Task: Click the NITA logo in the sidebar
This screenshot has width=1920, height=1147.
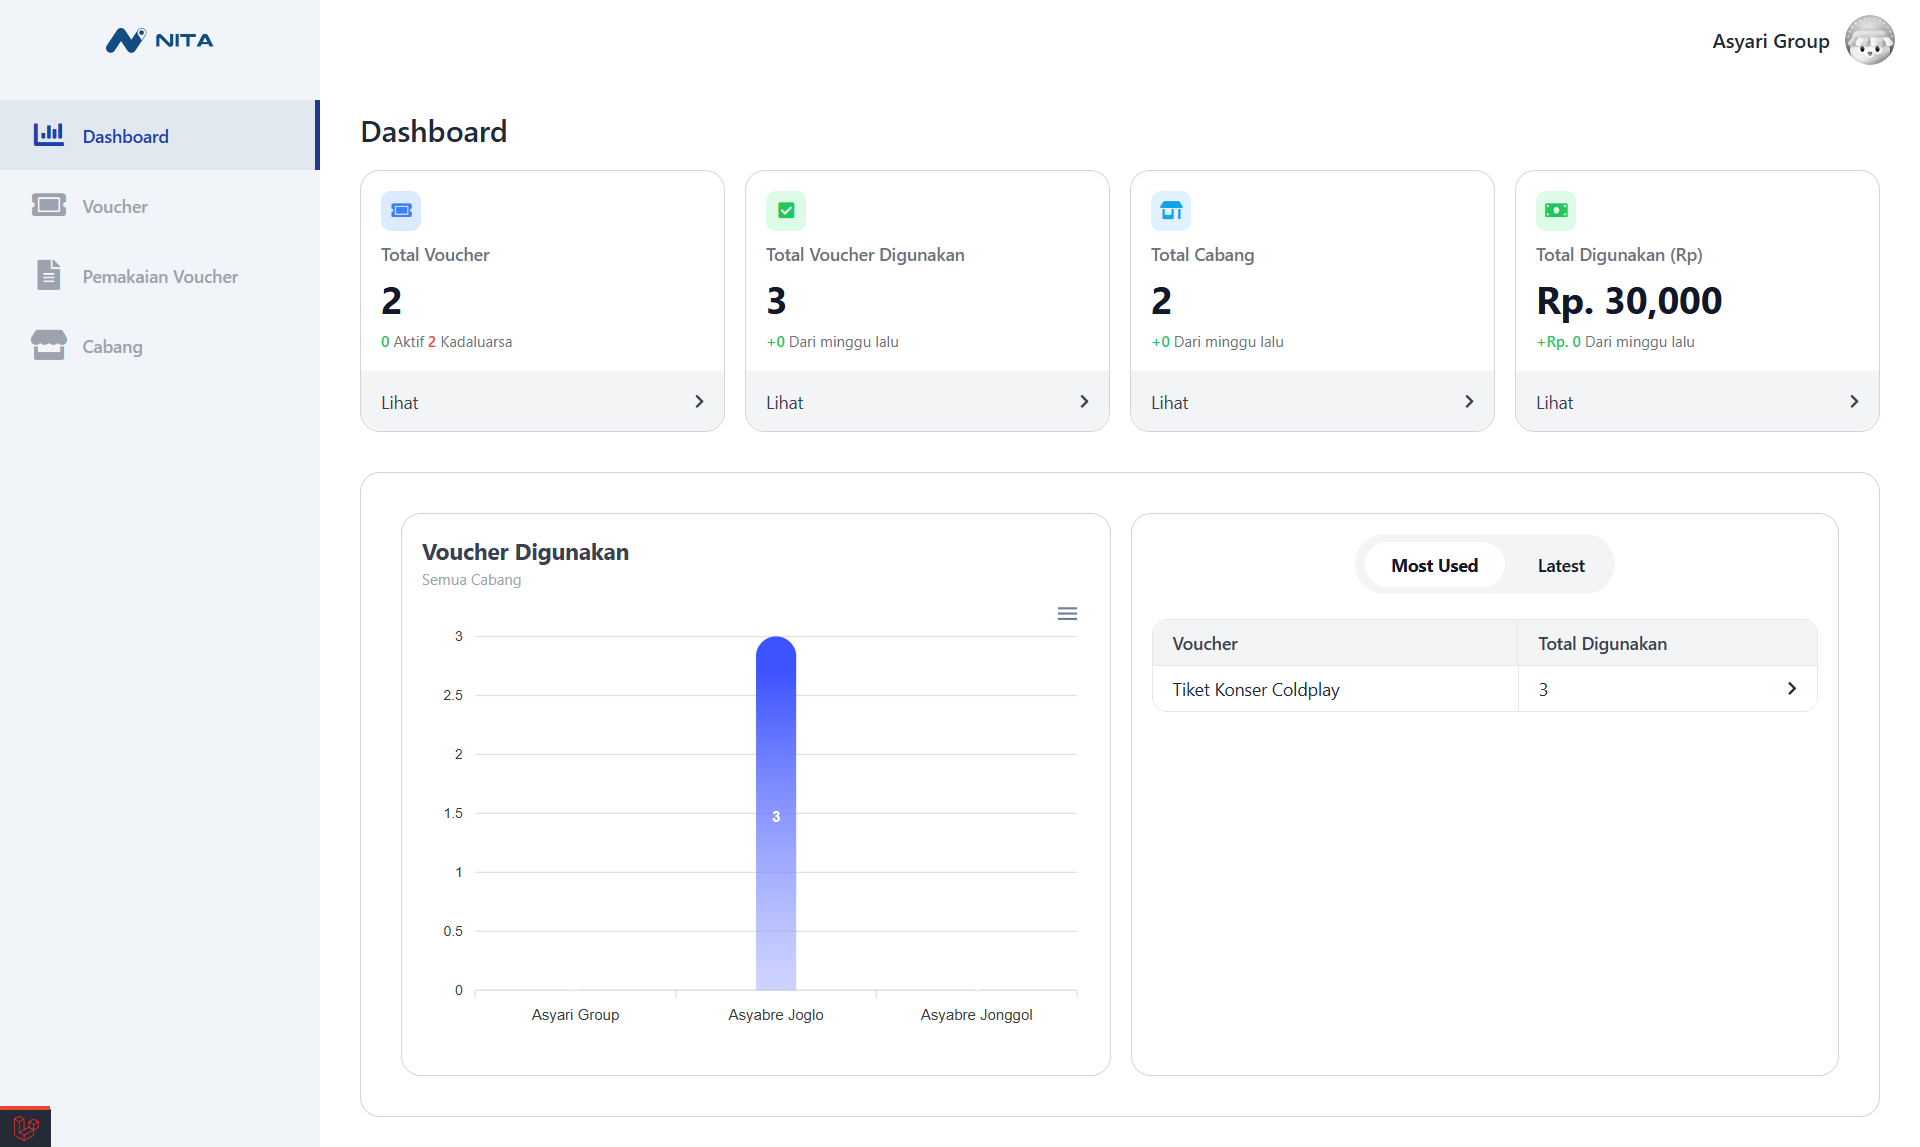Action: coord(159,40)
